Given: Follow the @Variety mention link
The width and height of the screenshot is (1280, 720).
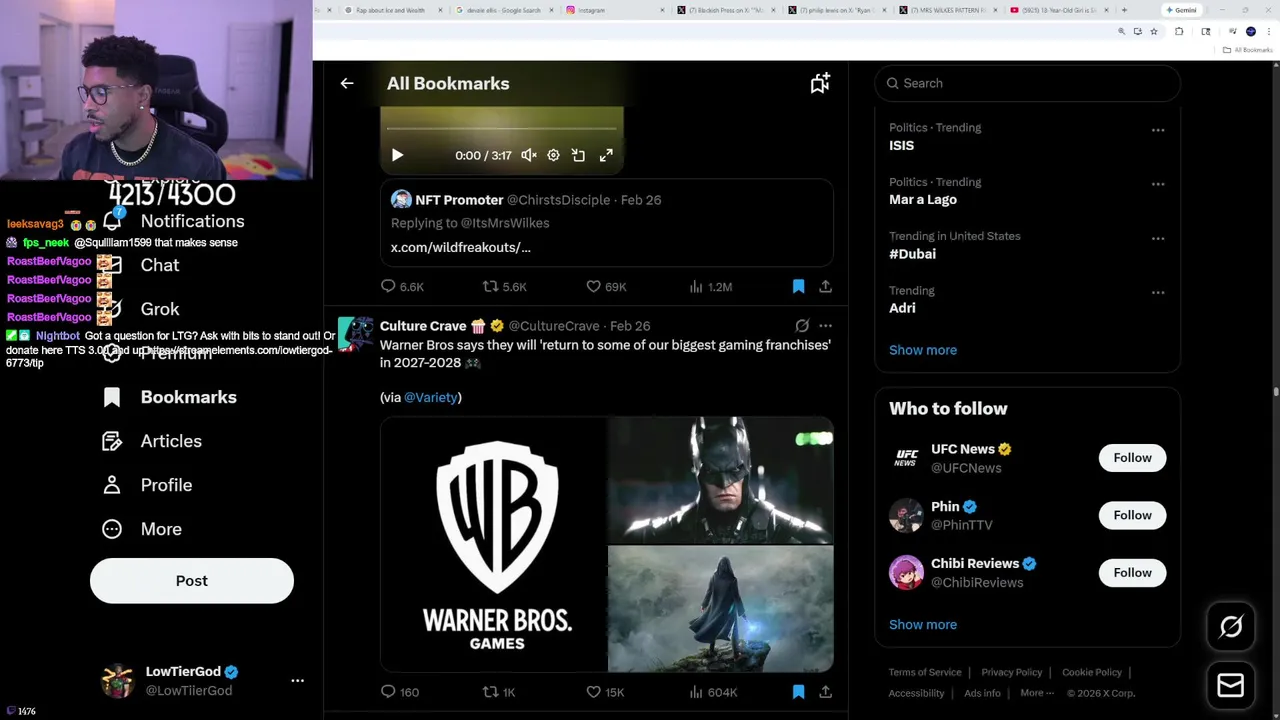Looking at the screenshot, I should tap(431, 397).
